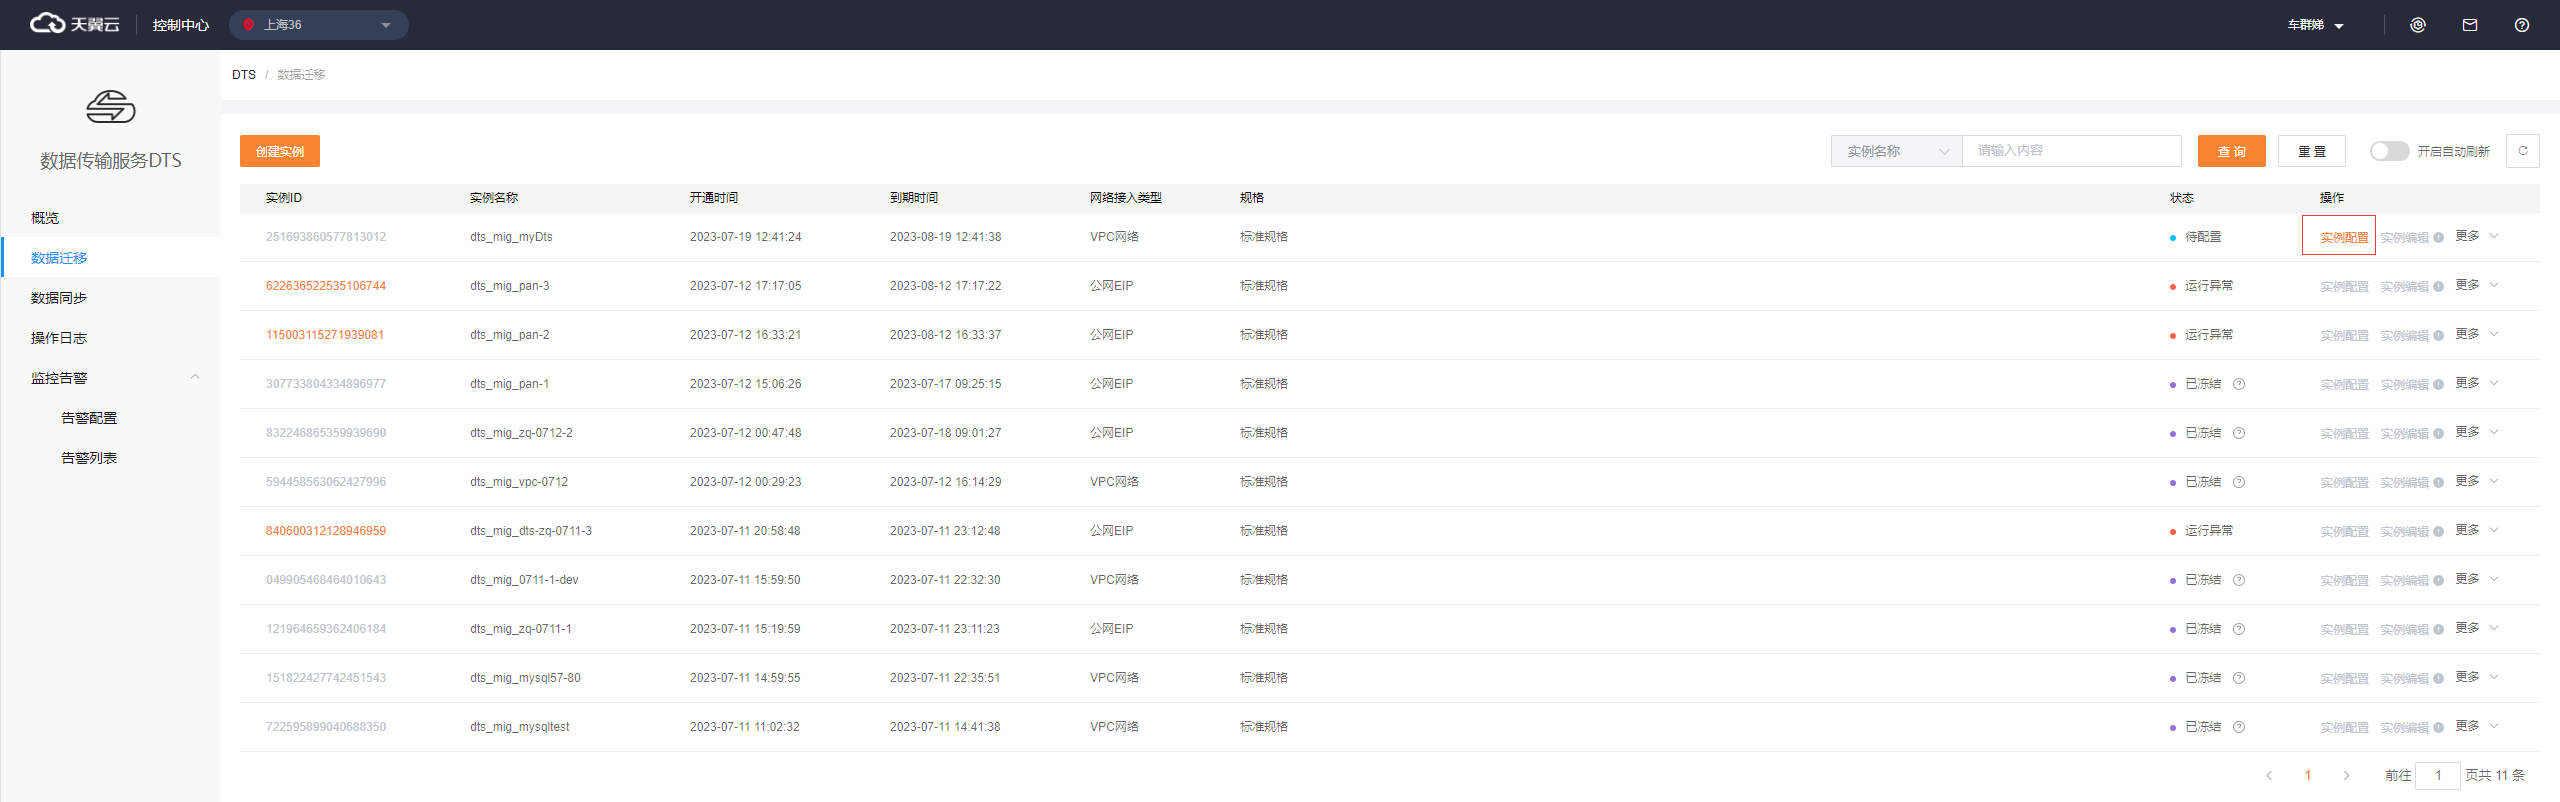Click the orange 创建实例 button
The width and height of the screenshot is (2560, 802).
coord(279,151)
